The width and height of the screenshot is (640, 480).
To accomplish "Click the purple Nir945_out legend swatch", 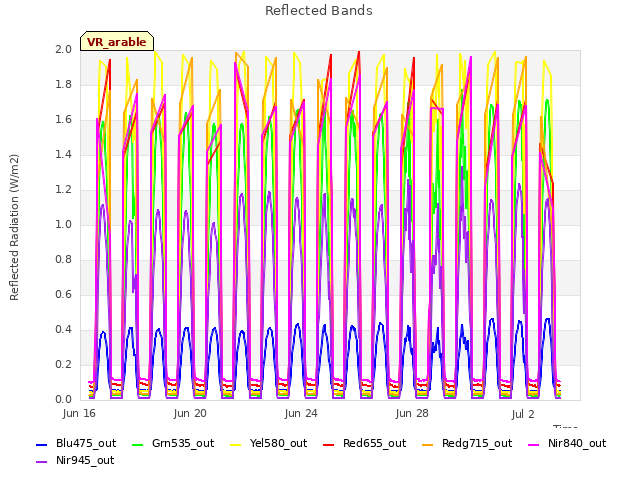I will (x=42, y=462).
